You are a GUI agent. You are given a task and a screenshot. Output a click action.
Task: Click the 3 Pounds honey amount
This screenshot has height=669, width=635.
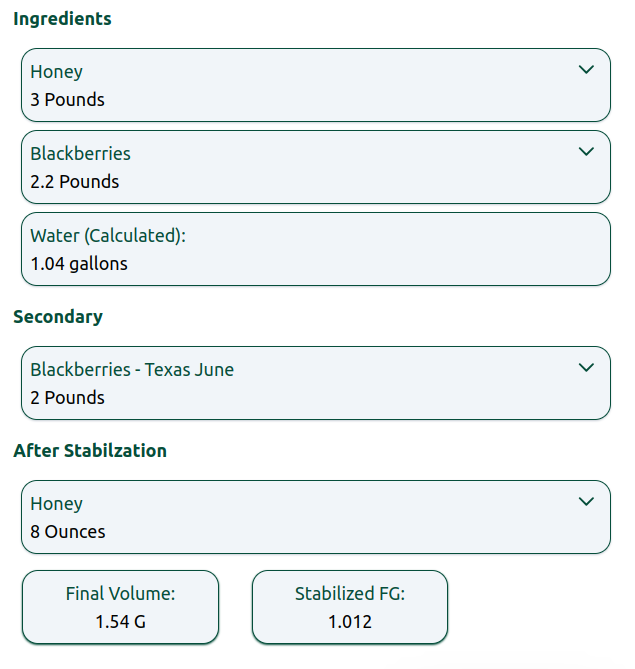coord(67,100)
